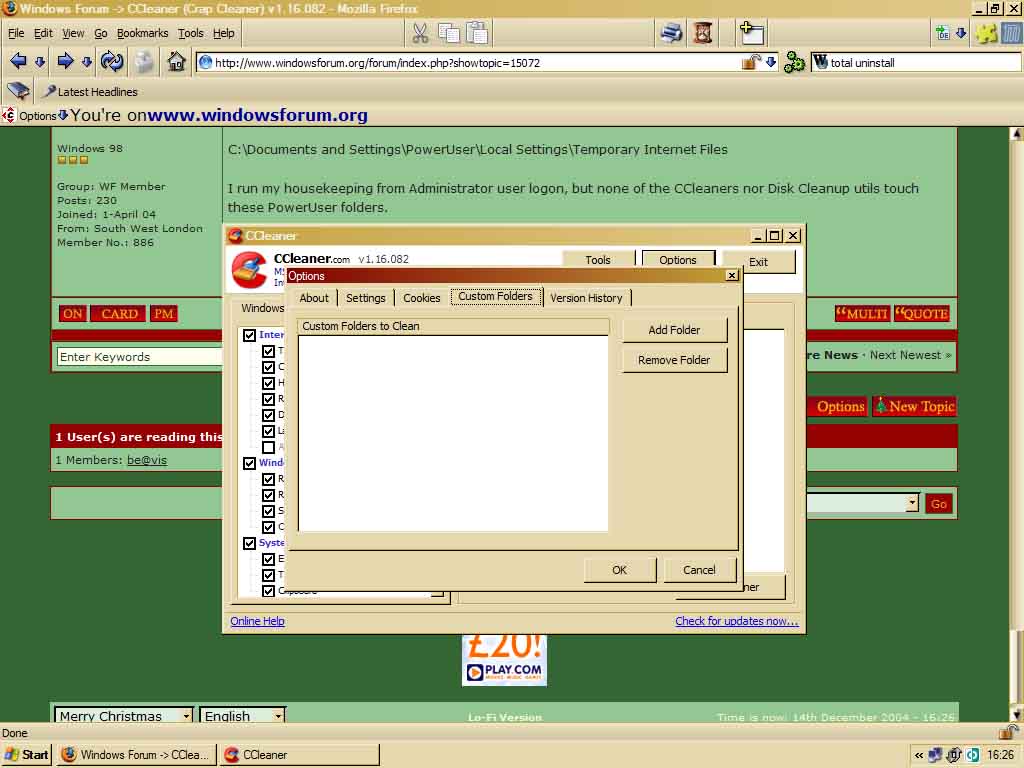Open the Latest Headlines live bookmark
Viewport: 1024px width, 768px height.
pyautogui.click(x=90, y=92)
